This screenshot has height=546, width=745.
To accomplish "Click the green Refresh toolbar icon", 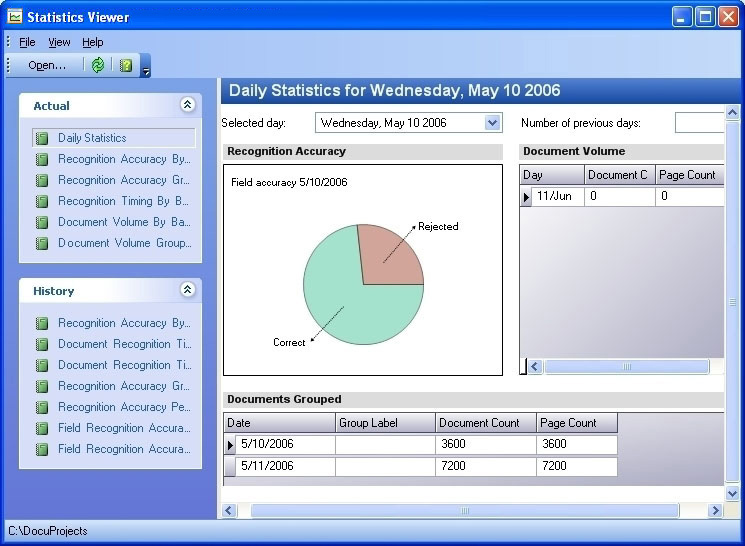I will coord(97,65).
